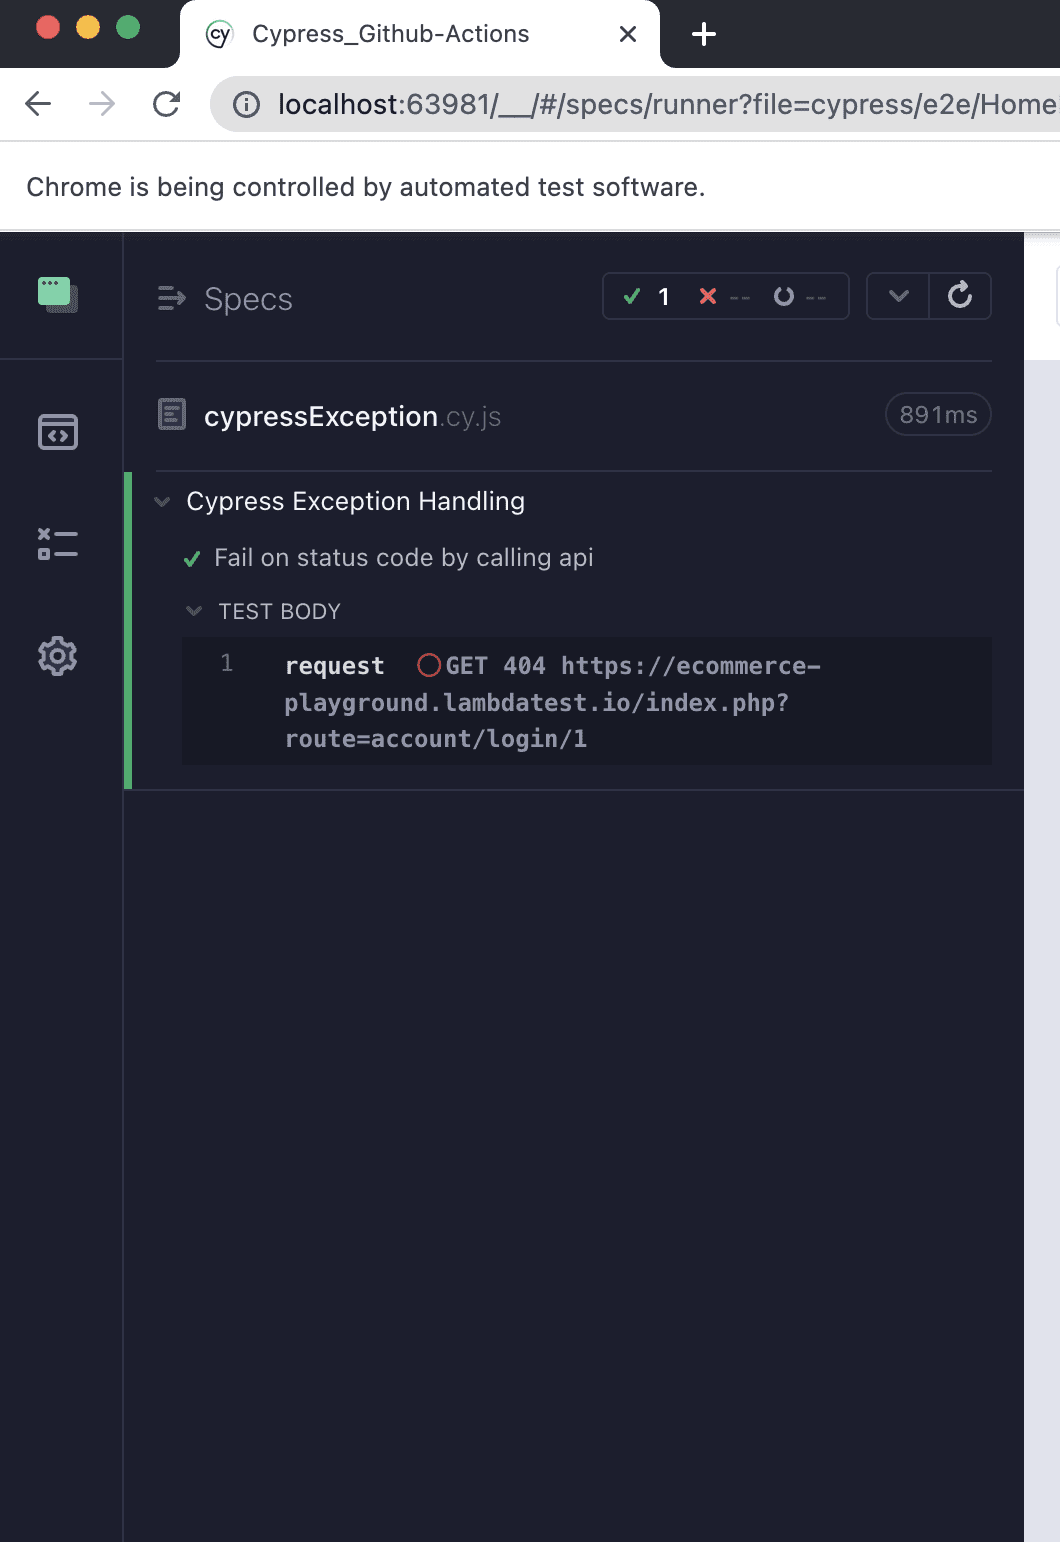Collapse the Cypress Exception Handling suite
1060x1542 pixels.
pos(162,502)
